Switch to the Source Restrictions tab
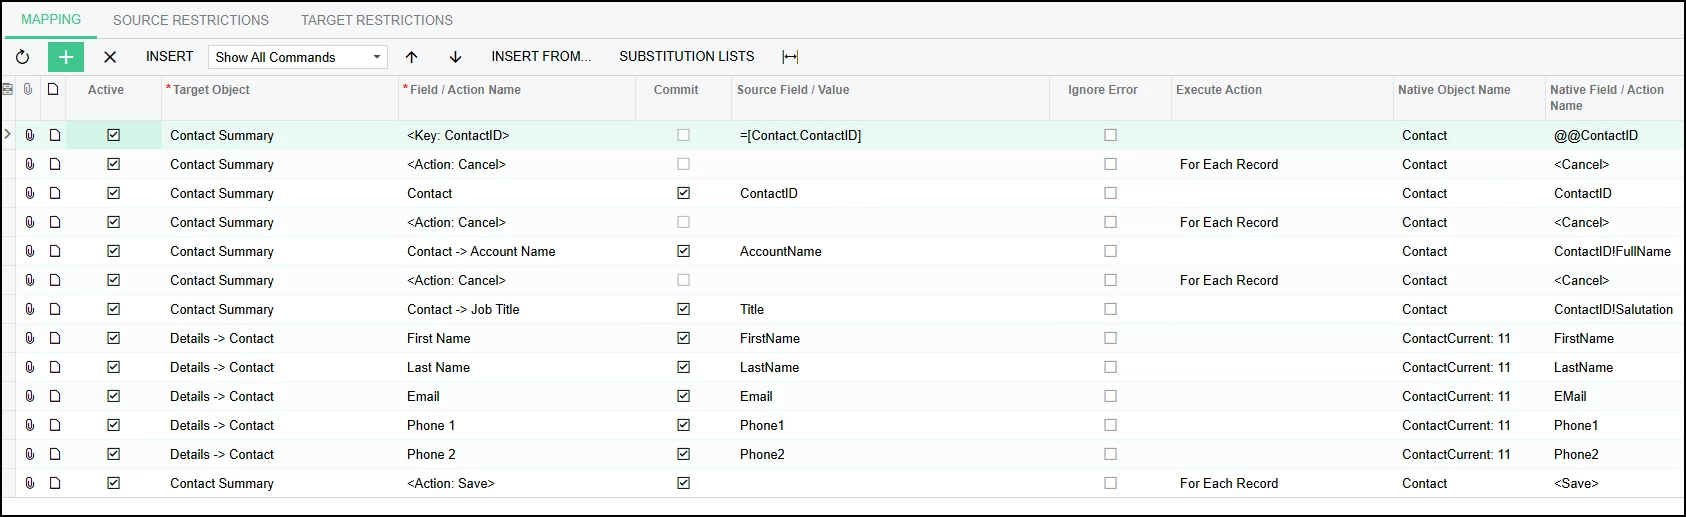 (191, 20)
